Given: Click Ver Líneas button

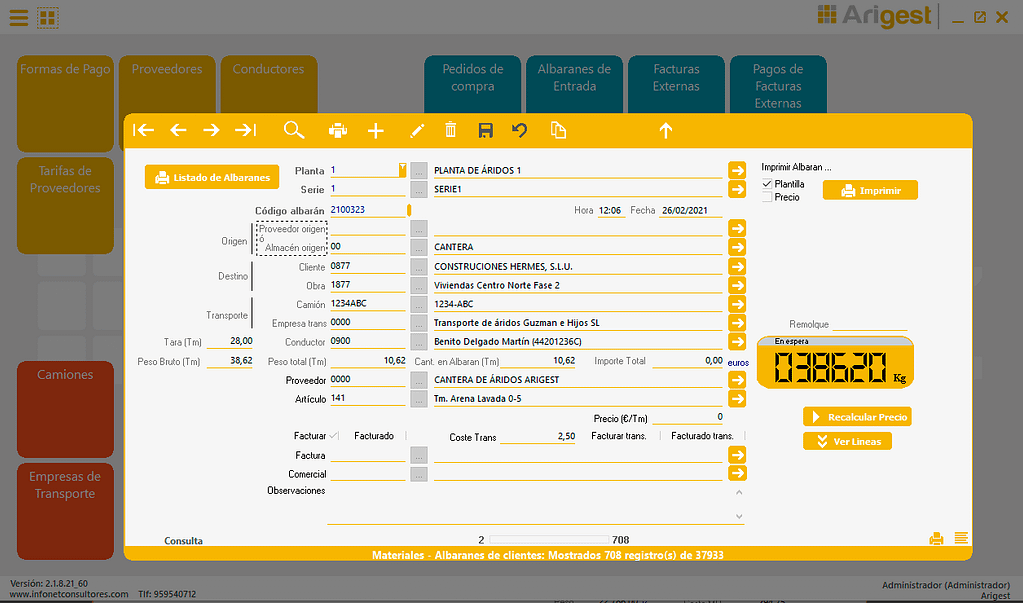Looking at the screenshot, I should [847, 441].
